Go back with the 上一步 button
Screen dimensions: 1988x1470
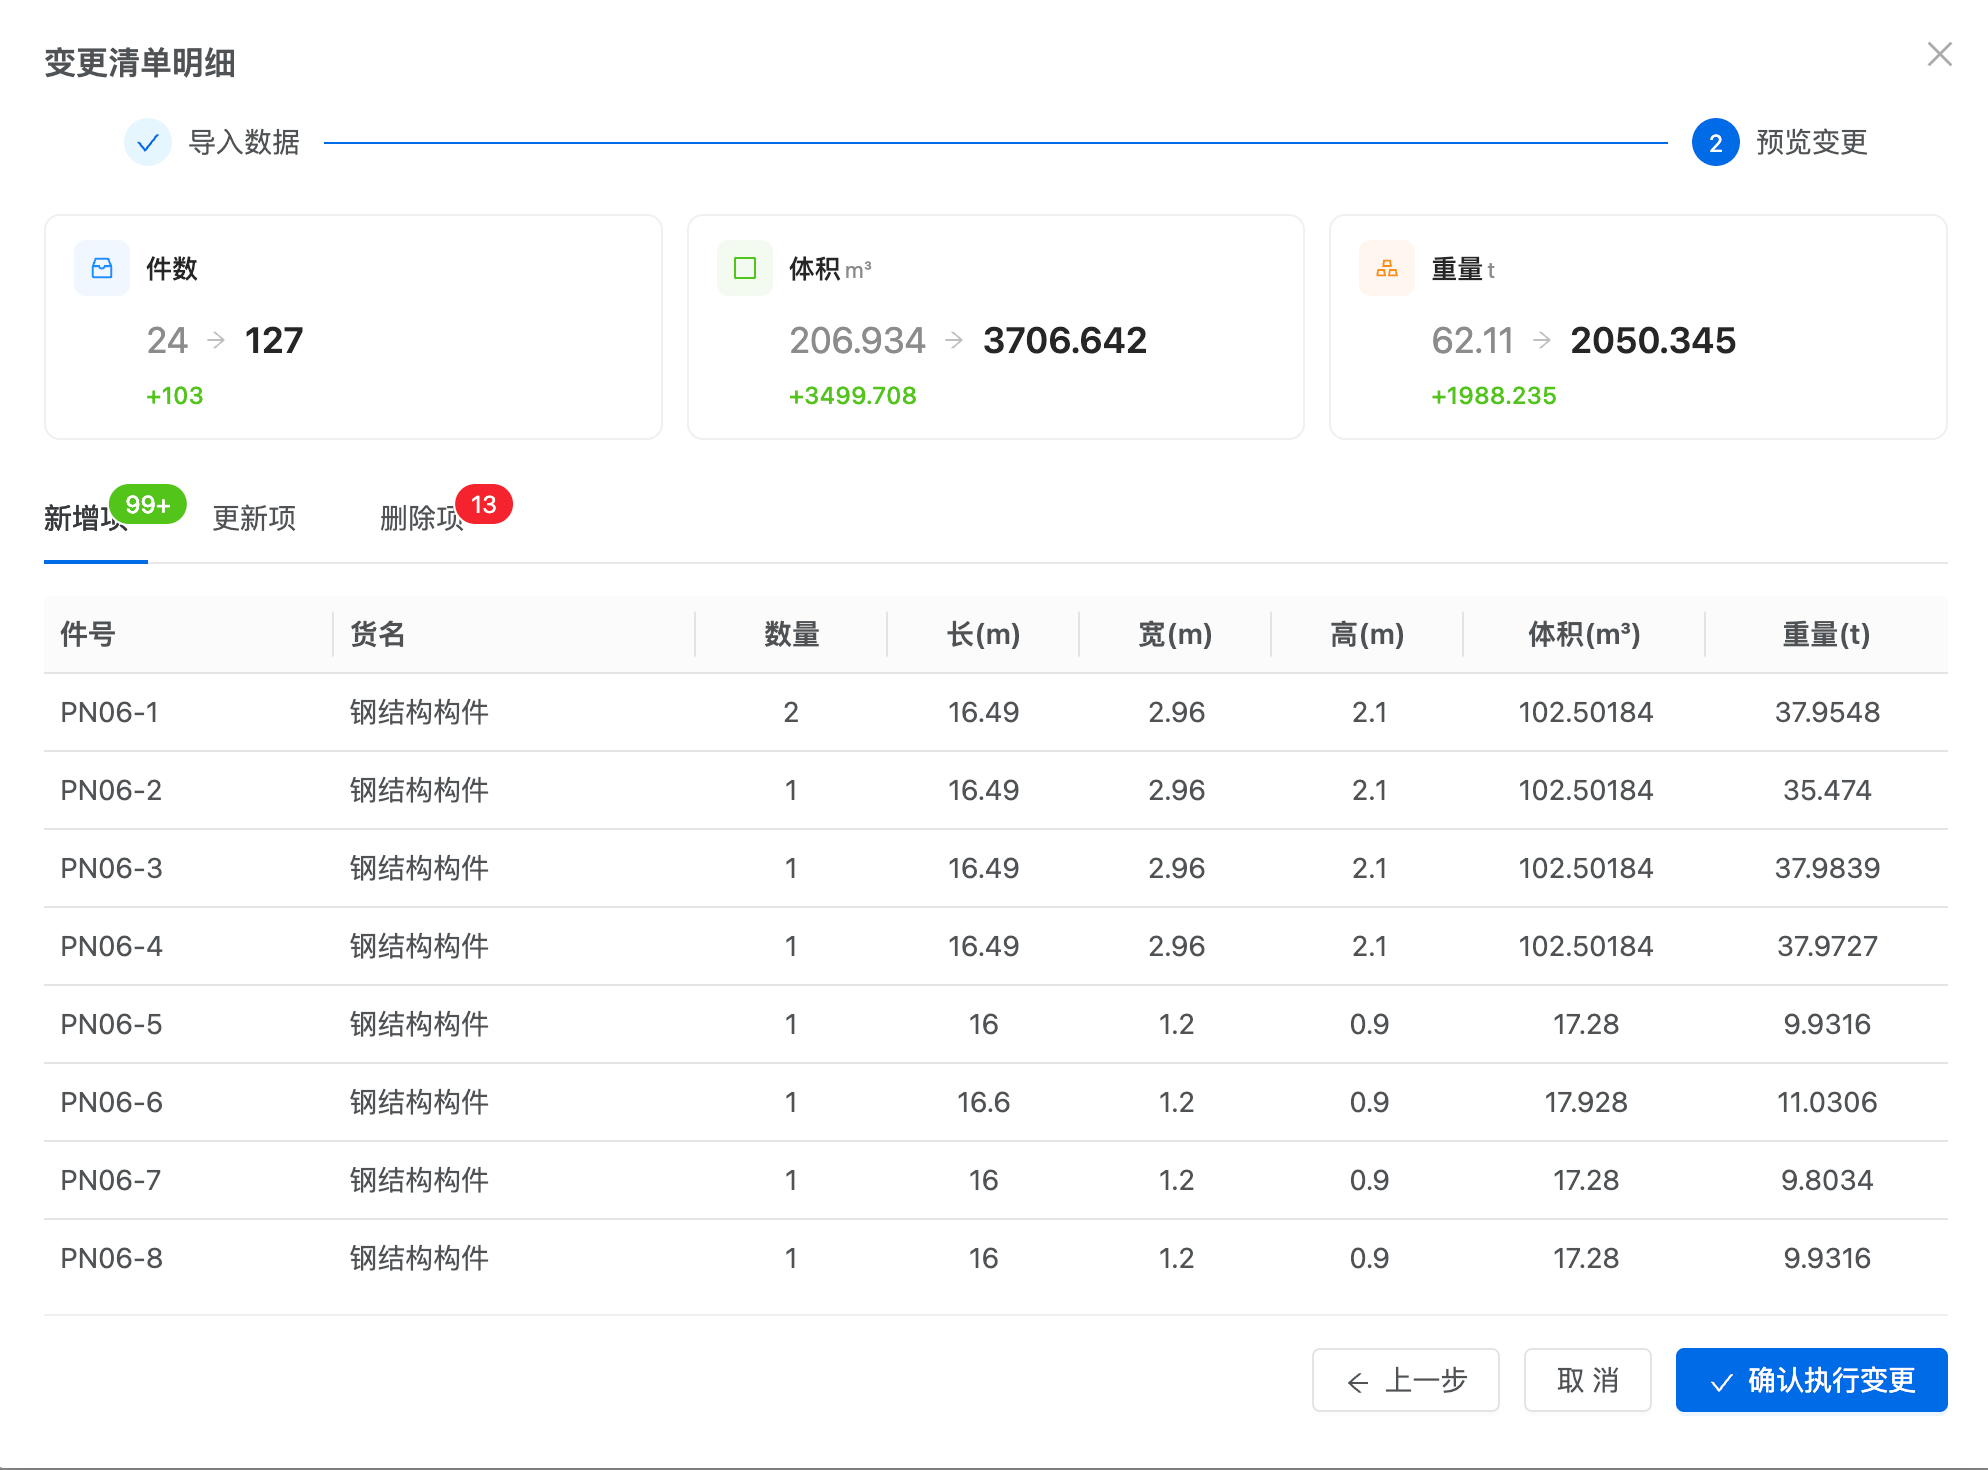tap(1405, 1380)
